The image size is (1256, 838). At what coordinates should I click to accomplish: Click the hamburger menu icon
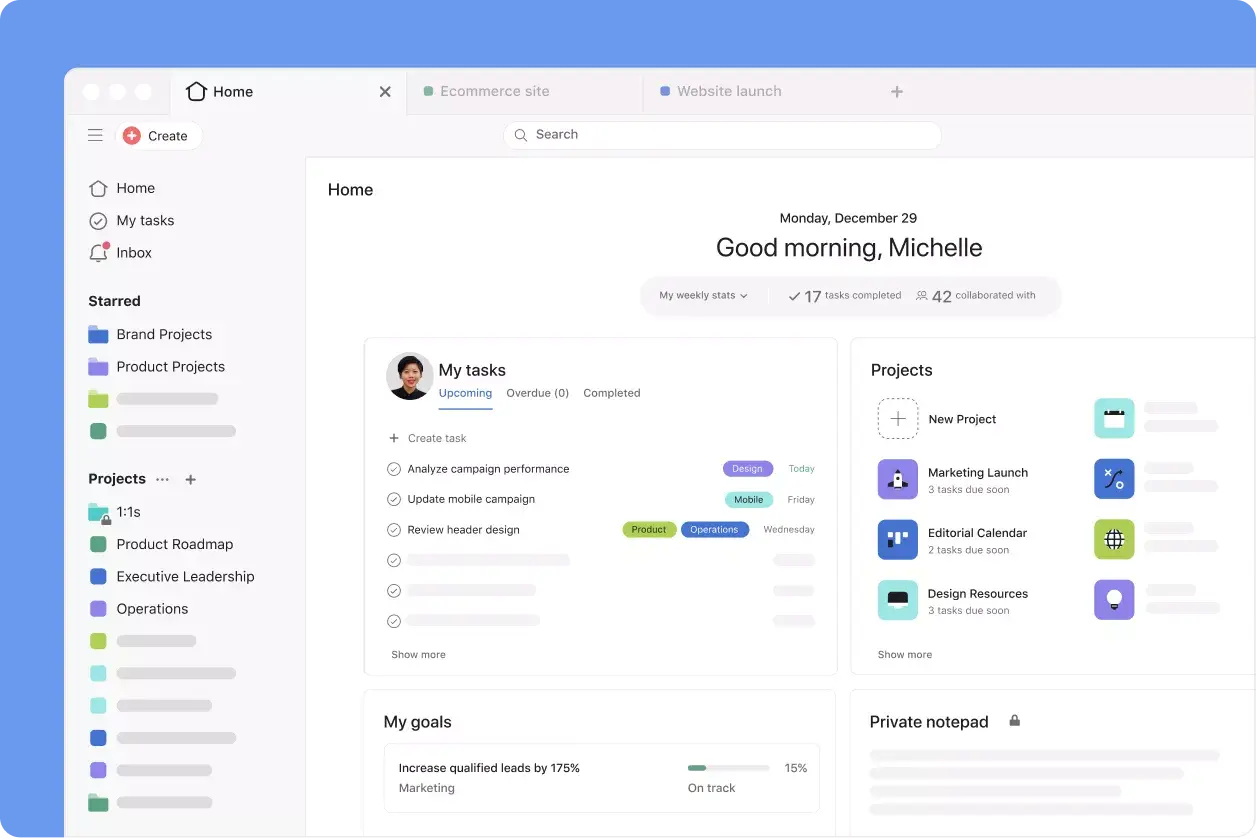95,135
